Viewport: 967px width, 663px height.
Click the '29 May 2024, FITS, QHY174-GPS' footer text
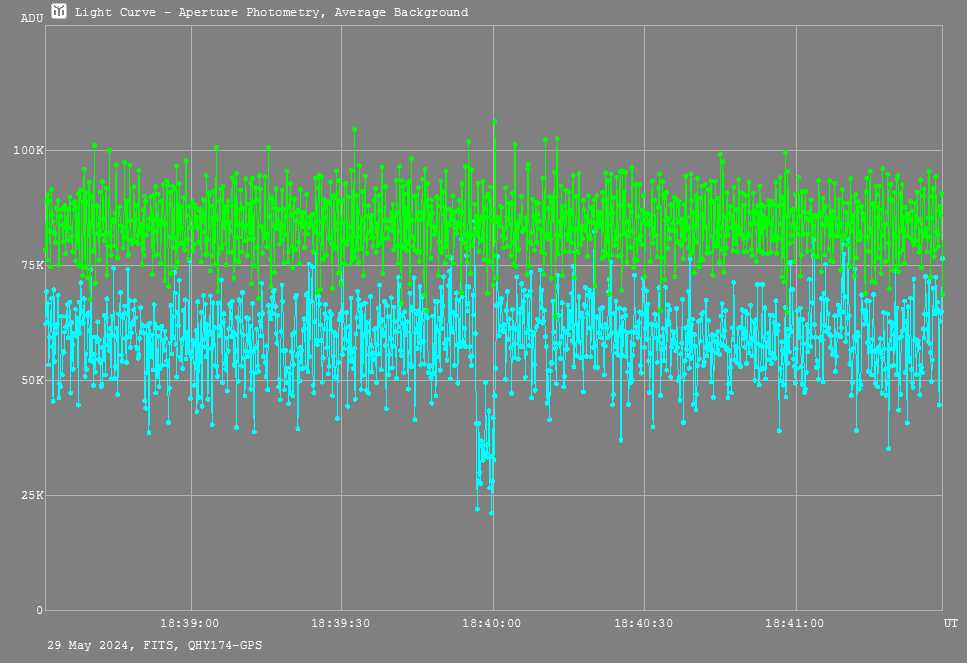pos(155,645)
